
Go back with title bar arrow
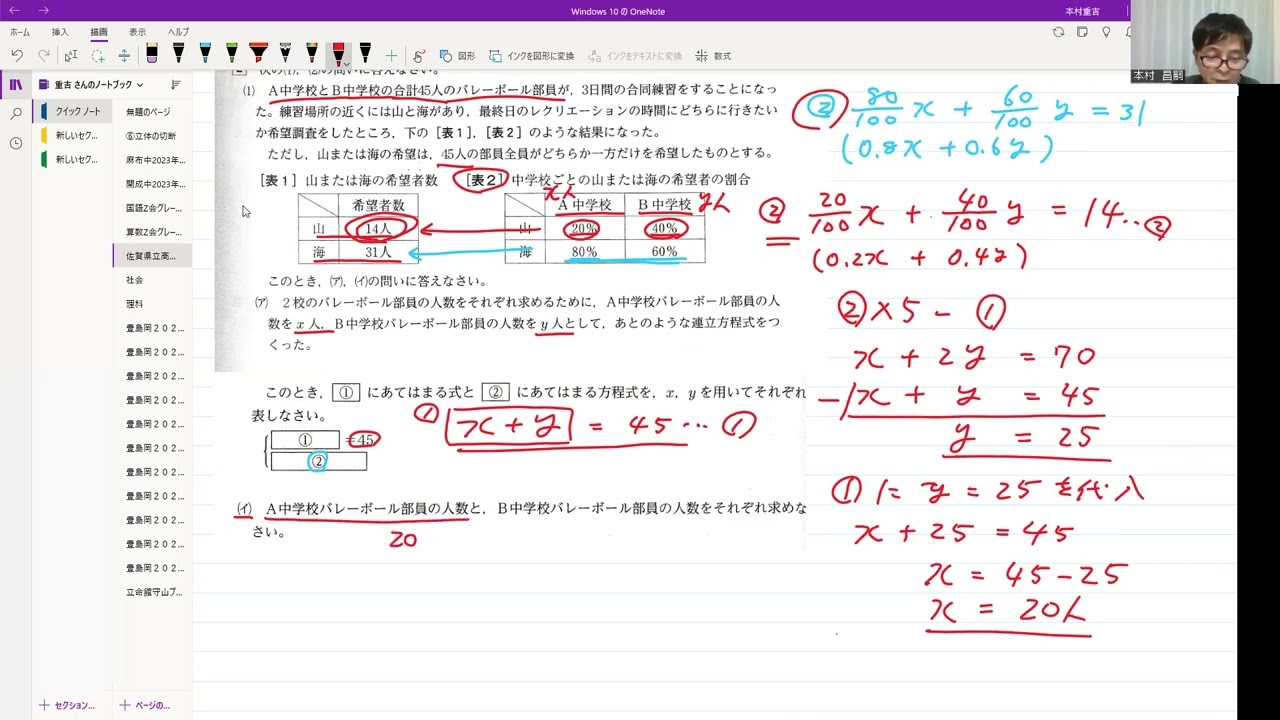15,11
